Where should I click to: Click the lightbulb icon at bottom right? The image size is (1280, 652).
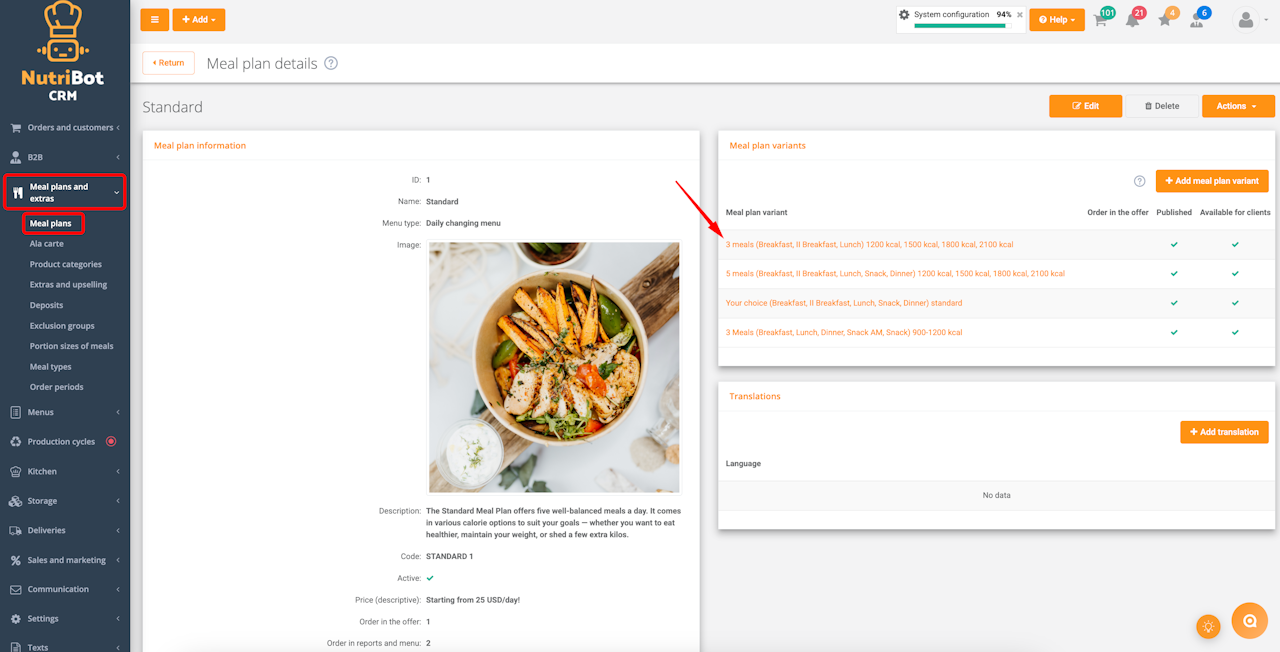[1208, 627]
